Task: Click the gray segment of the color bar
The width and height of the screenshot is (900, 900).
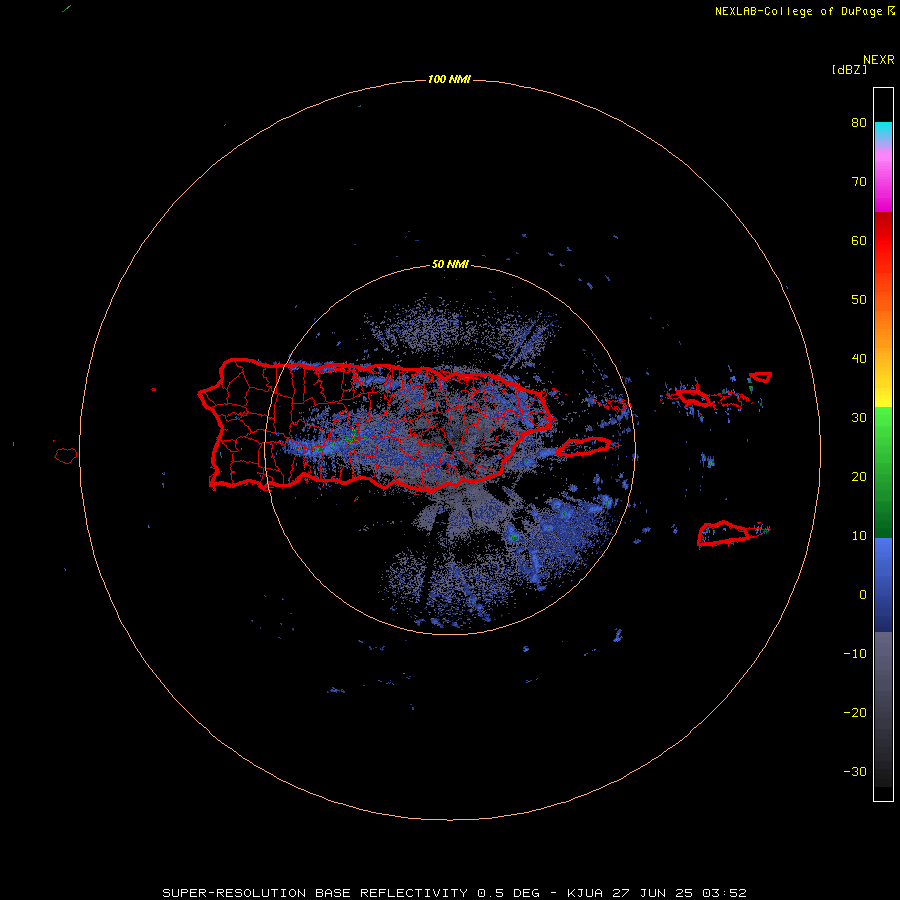Action: click(x=883, y=709)
